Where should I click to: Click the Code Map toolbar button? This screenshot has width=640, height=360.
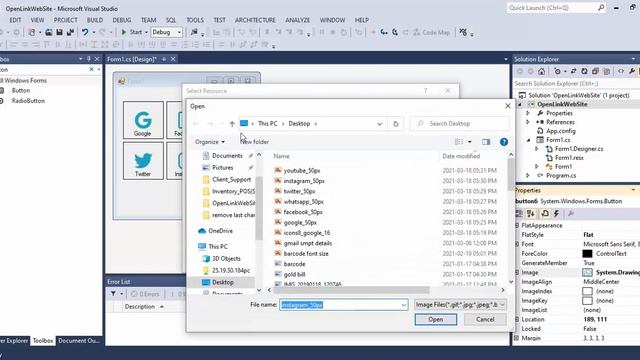tap(431, 32)
